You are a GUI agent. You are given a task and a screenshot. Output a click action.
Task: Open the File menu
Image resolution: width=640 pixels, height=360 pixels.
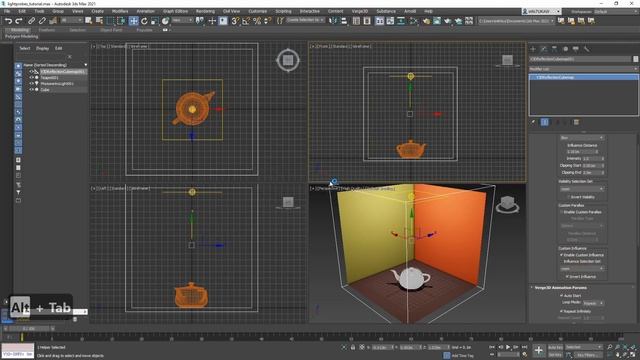pyautogui.click(x=7, y=11)
